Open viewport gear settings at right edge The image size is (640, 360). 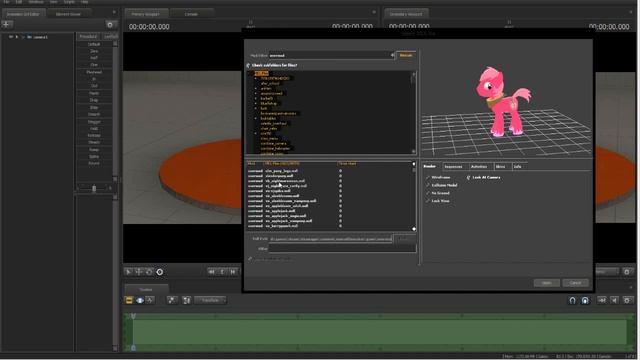click(x=627, y=272)
